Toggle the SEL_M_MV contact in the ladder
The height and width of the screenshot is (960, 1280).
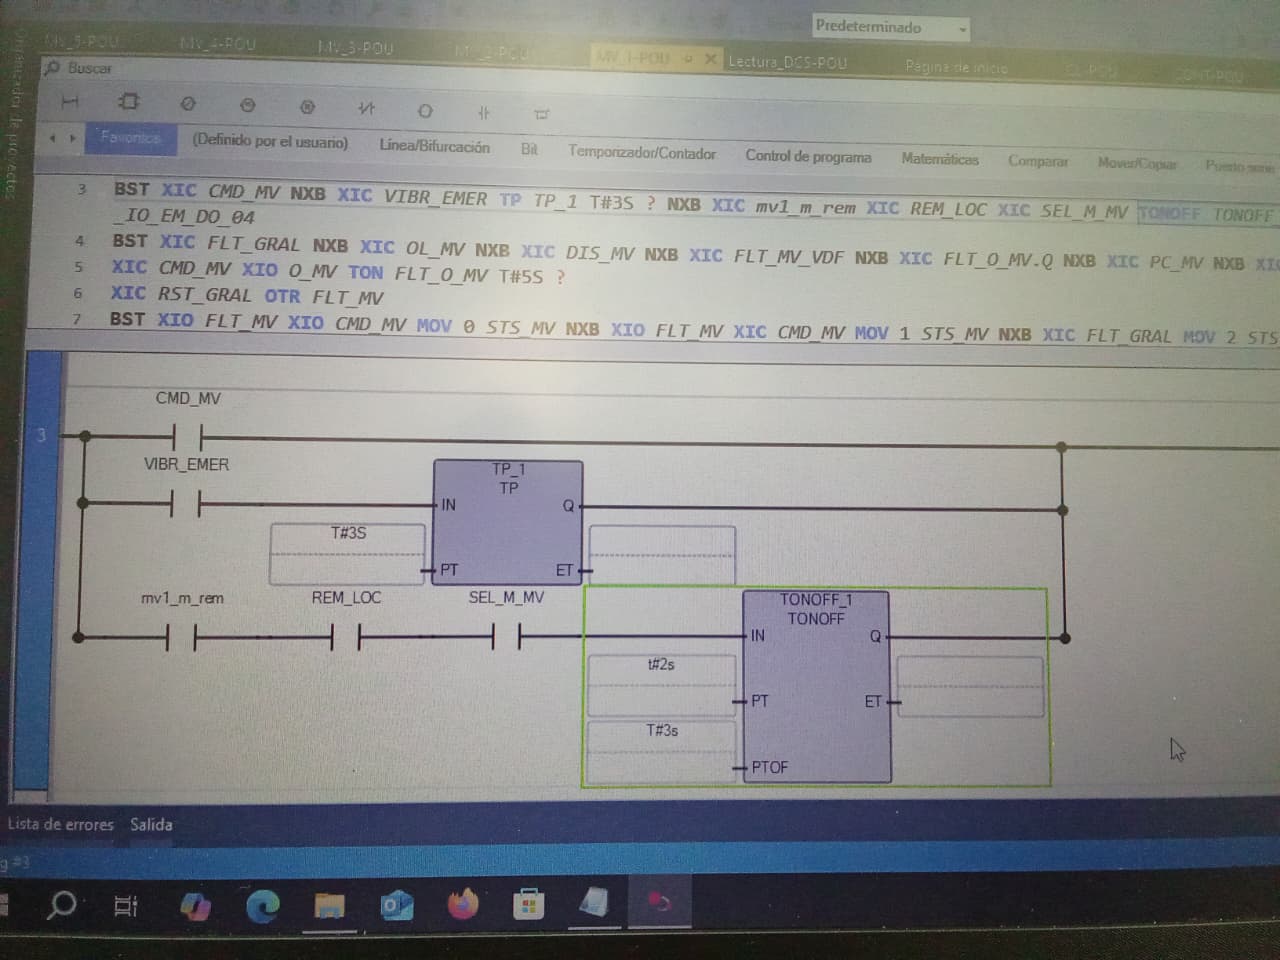[x=506, y=635]
